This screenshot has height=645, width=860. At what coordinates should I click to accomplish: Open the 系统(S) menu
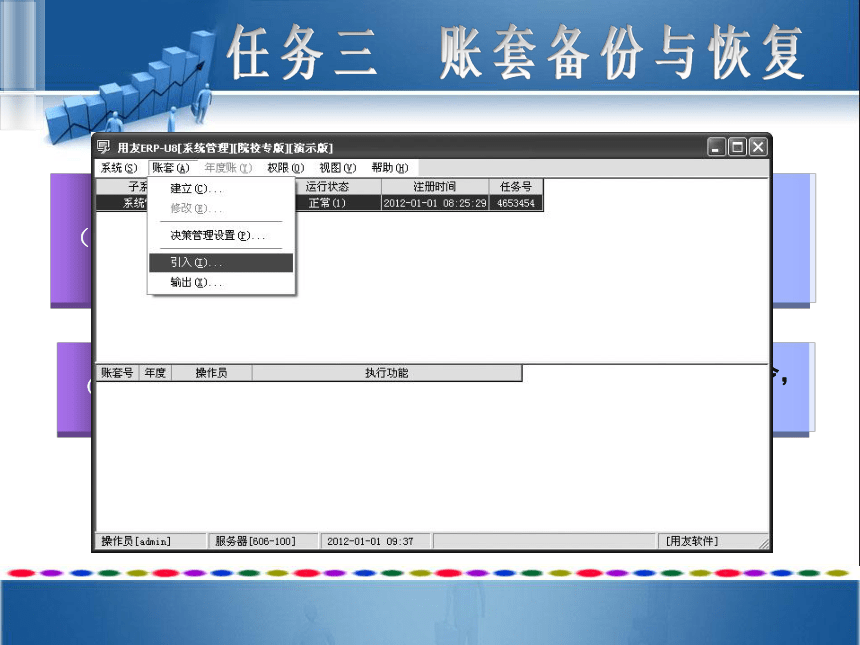(x=119, y=168)
